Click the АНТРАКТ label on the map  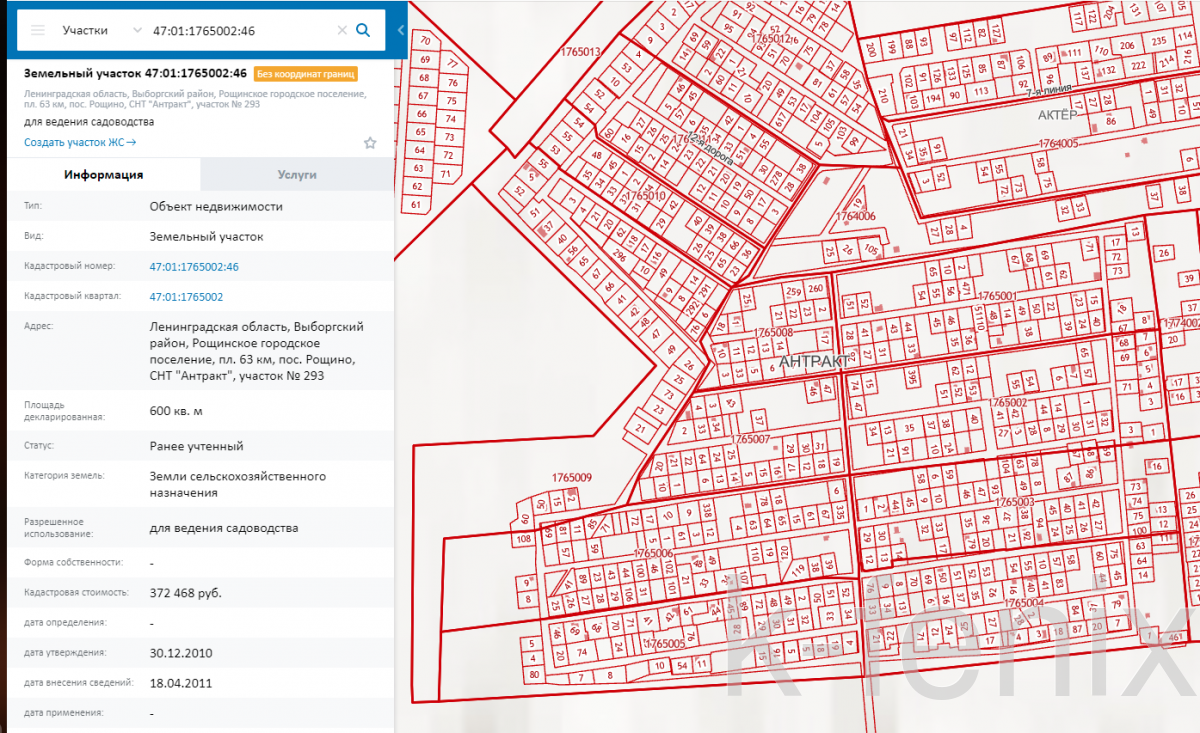coord(814,360)
